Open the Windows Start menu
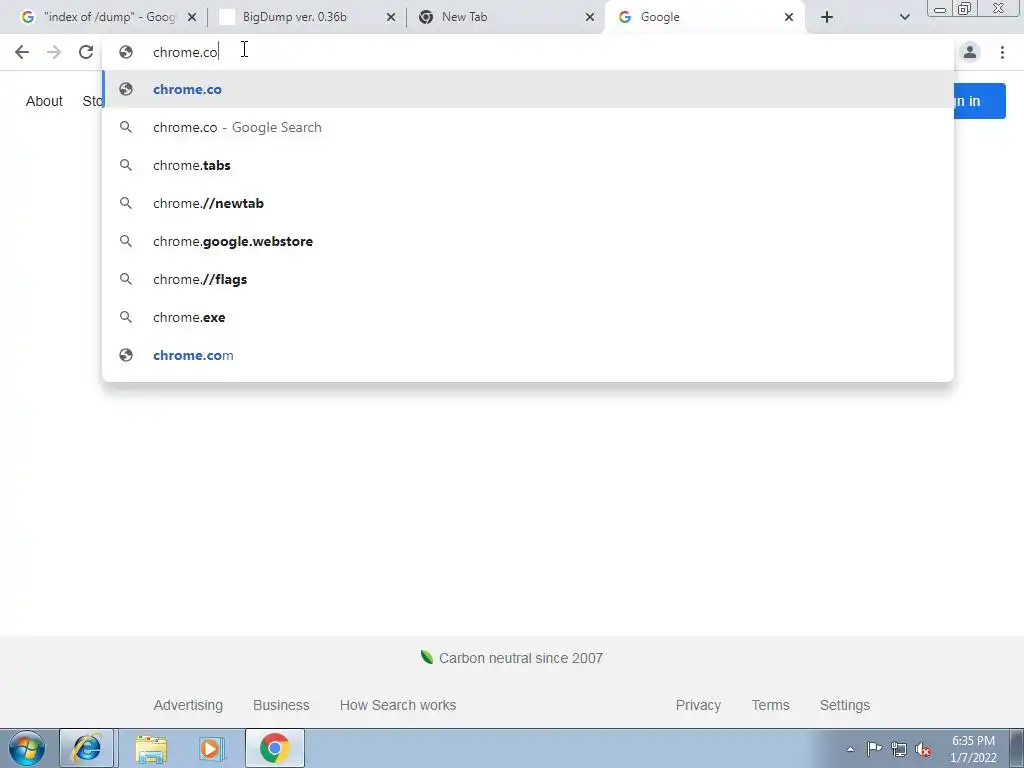Image resolution: width=1024 pixels, height=768 pixels. pyautogui.click(x=27, y=748)
